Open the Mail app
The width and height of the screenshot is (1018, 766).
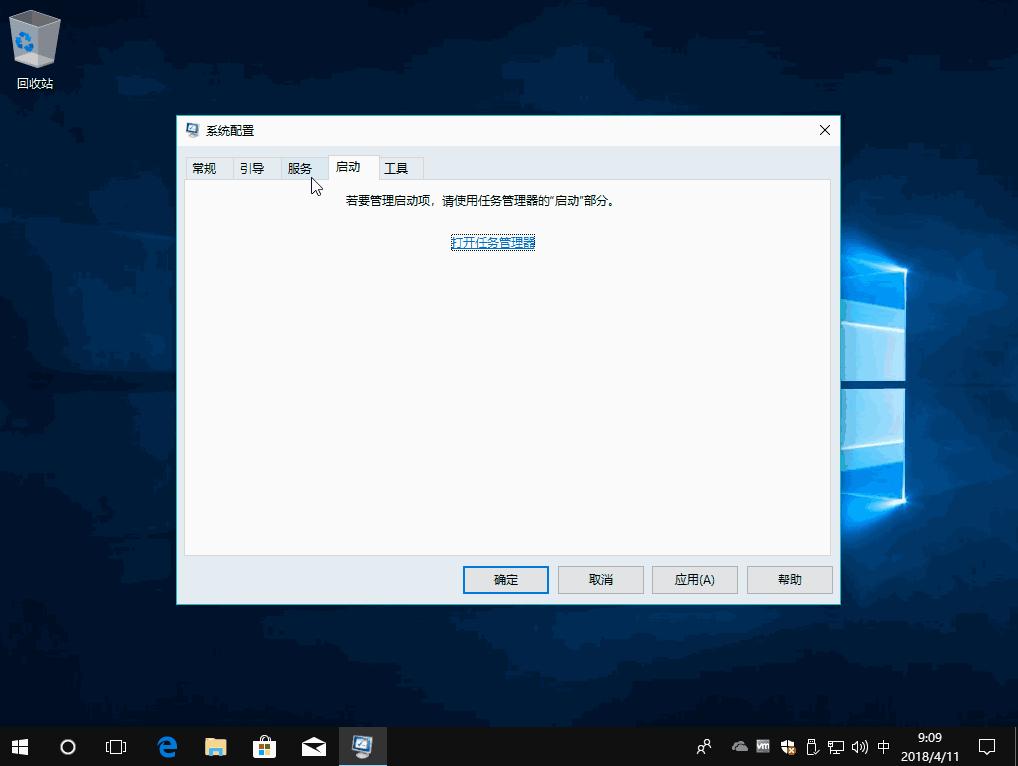313,746
